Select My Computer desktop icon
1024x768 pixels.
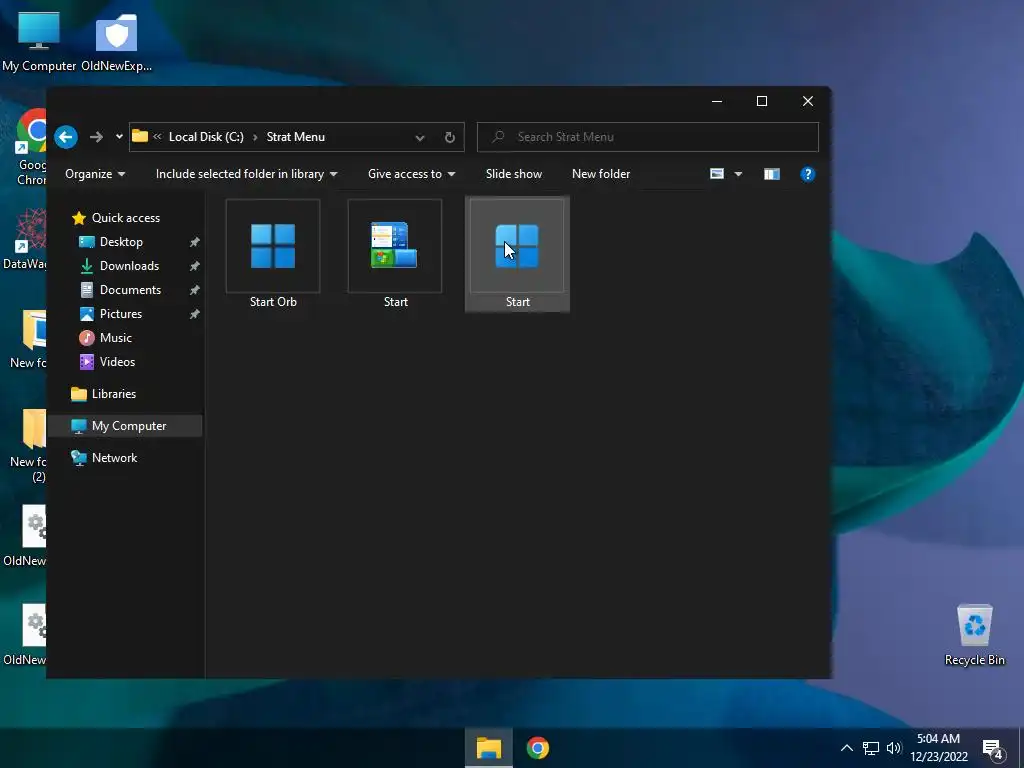39,40
